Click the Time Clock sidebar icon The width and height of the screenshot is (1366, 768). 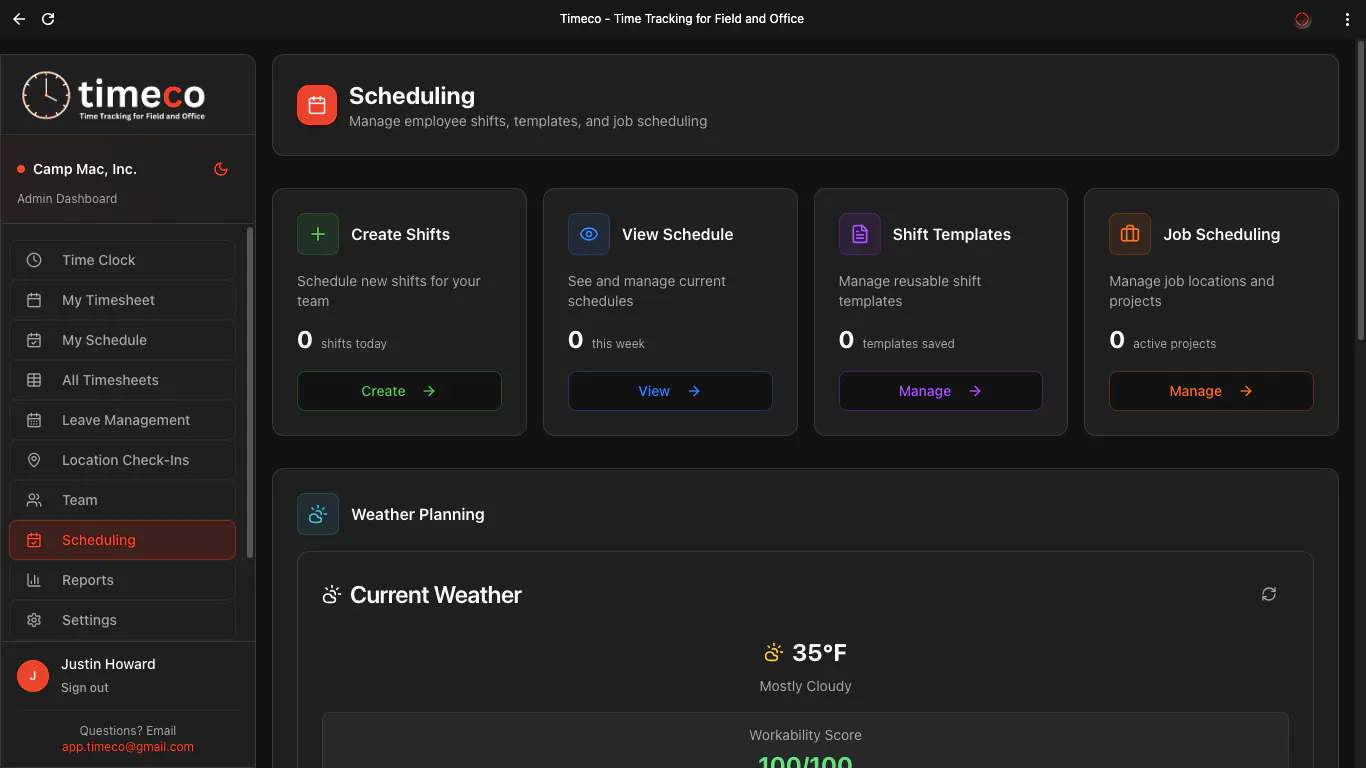34,260
